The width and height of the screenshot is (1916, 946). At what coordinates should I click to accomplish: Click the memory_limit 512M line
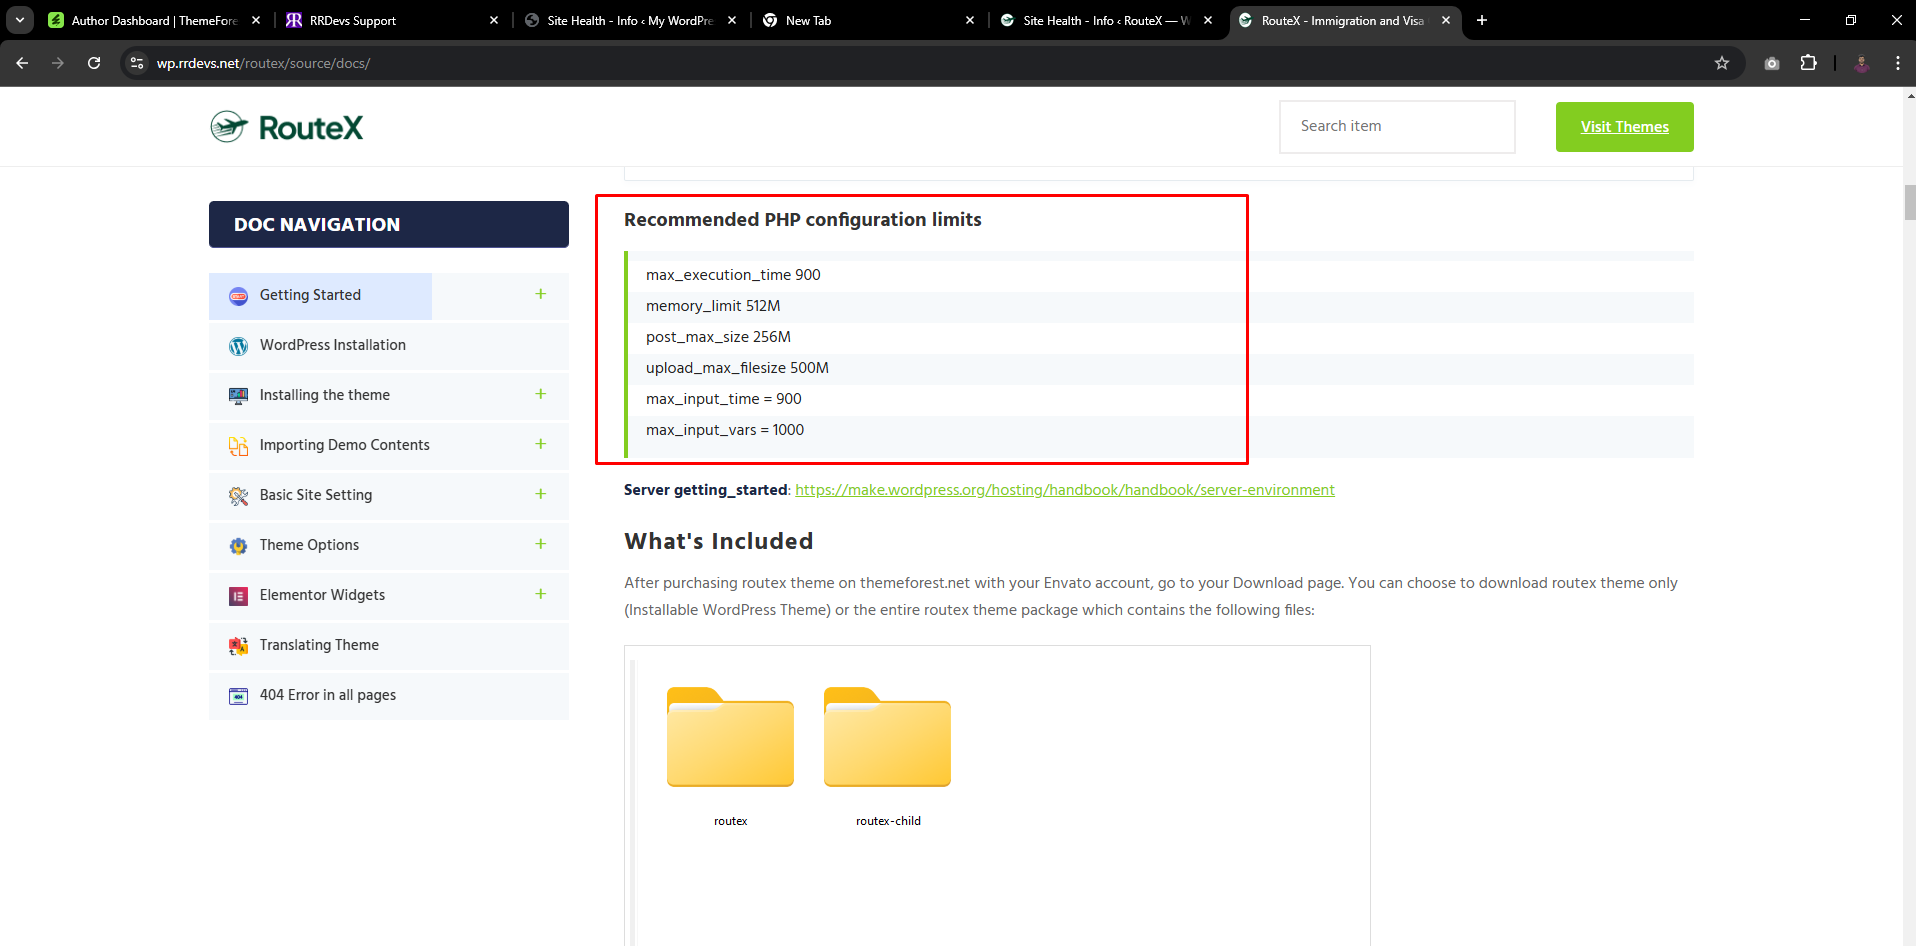[x=713, y=306]
